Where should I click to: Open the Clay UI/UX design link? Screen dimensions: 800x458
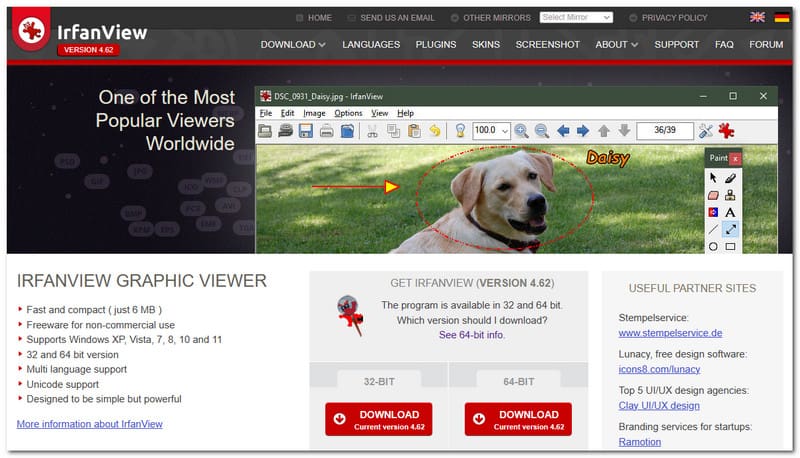click(659, 405)
